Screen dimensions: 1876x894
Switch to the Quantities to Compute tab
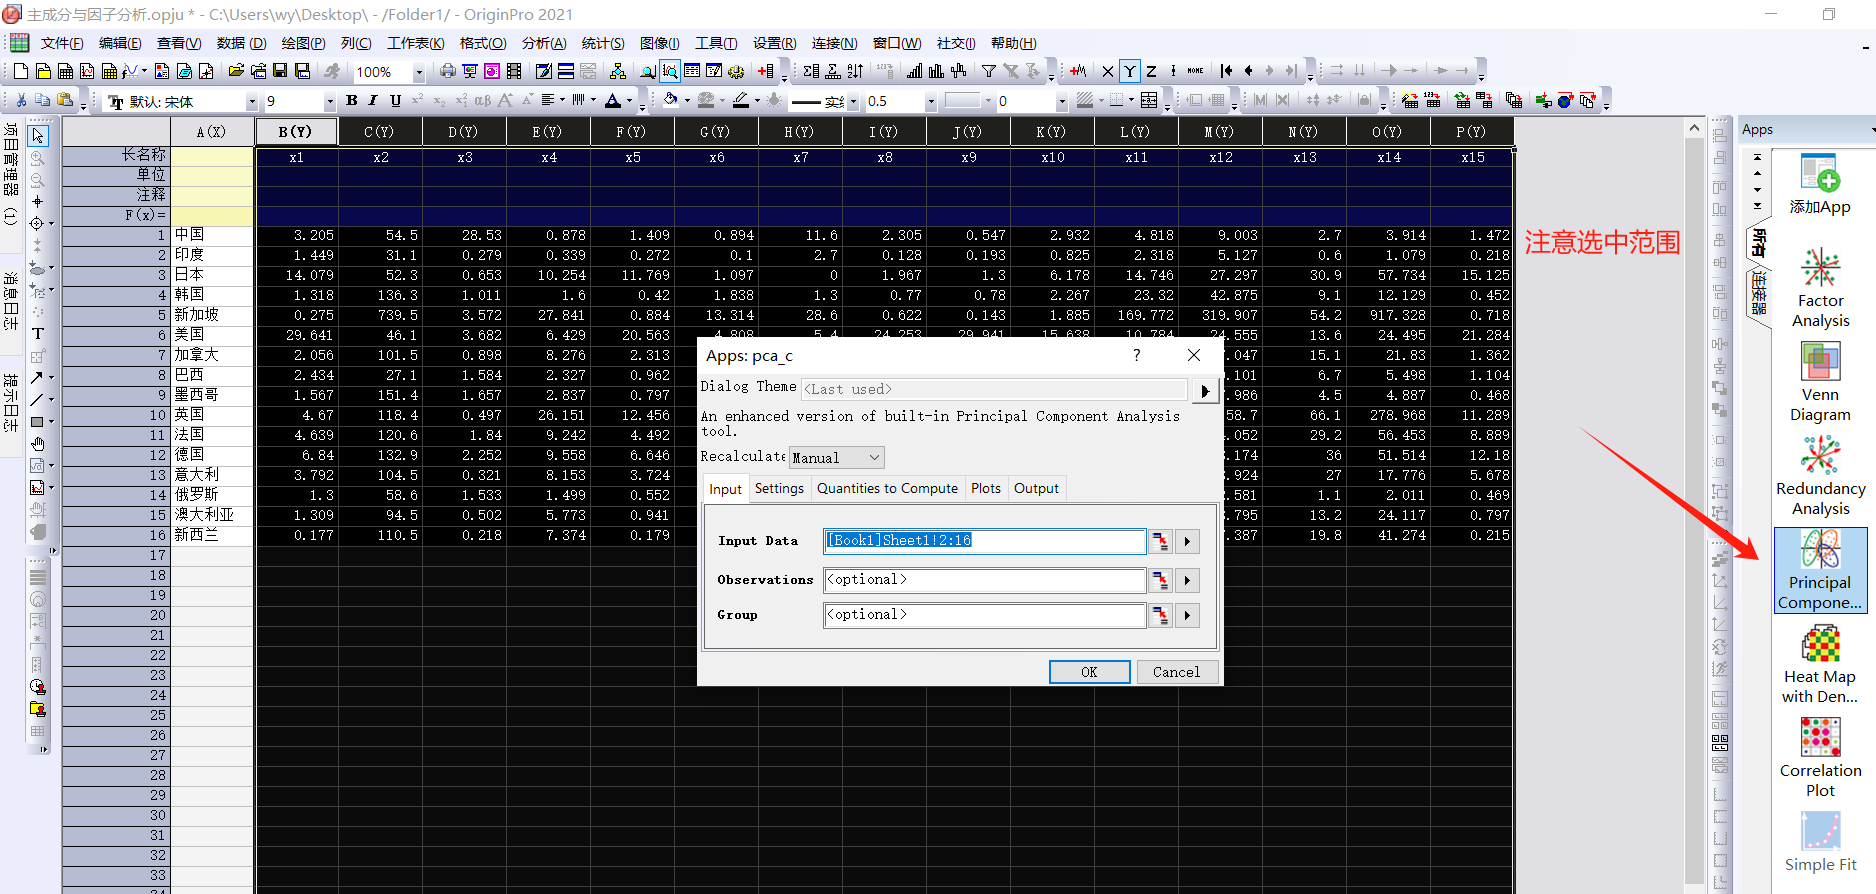point(887,488)
